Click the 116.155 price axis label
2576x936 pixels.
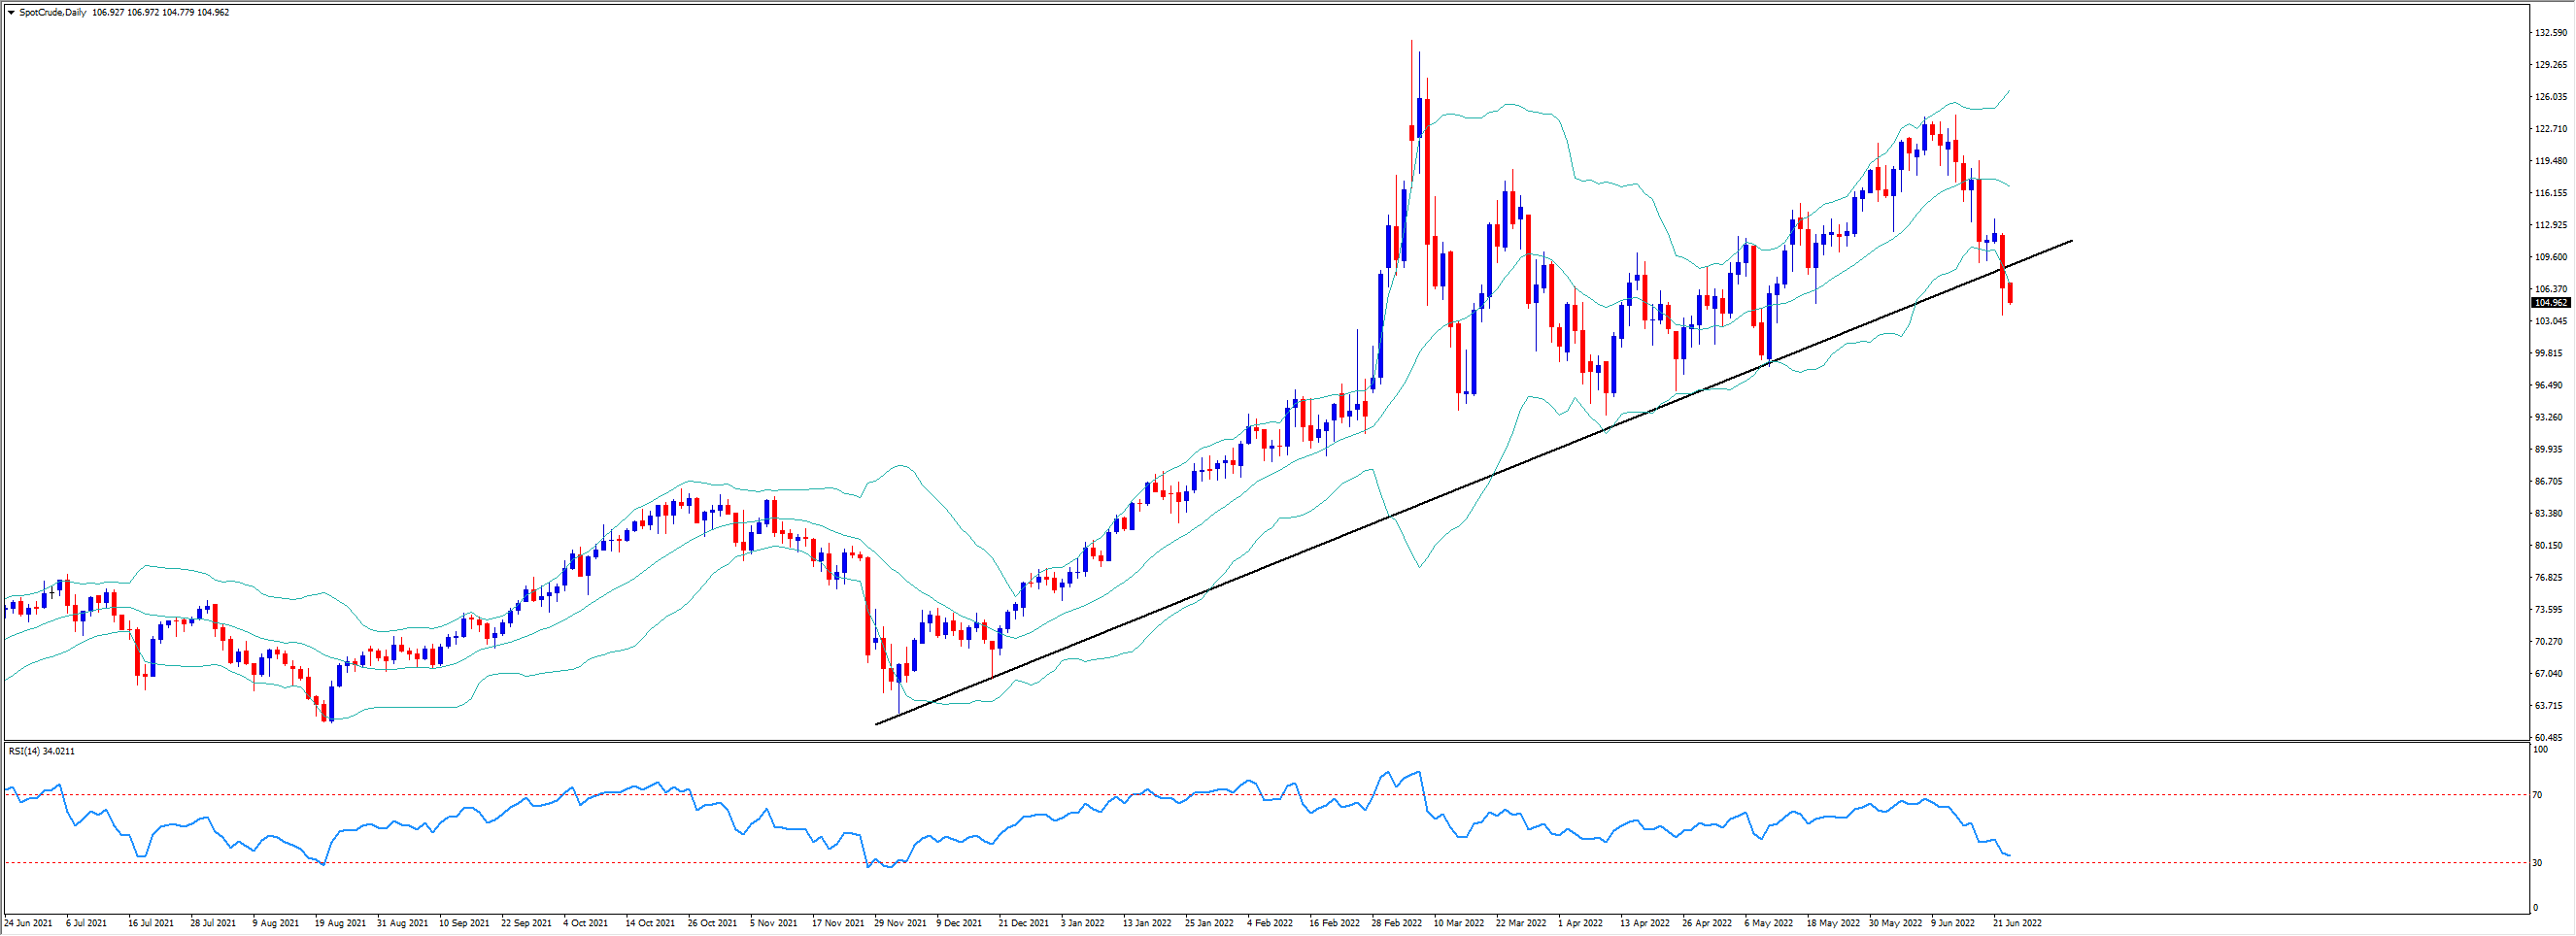(2549, 193)
